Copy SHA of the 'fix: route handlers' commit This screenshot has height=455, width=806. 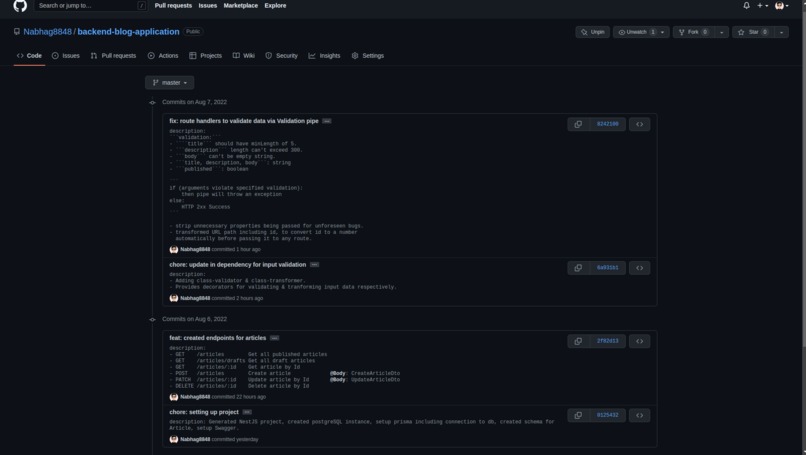578,124
